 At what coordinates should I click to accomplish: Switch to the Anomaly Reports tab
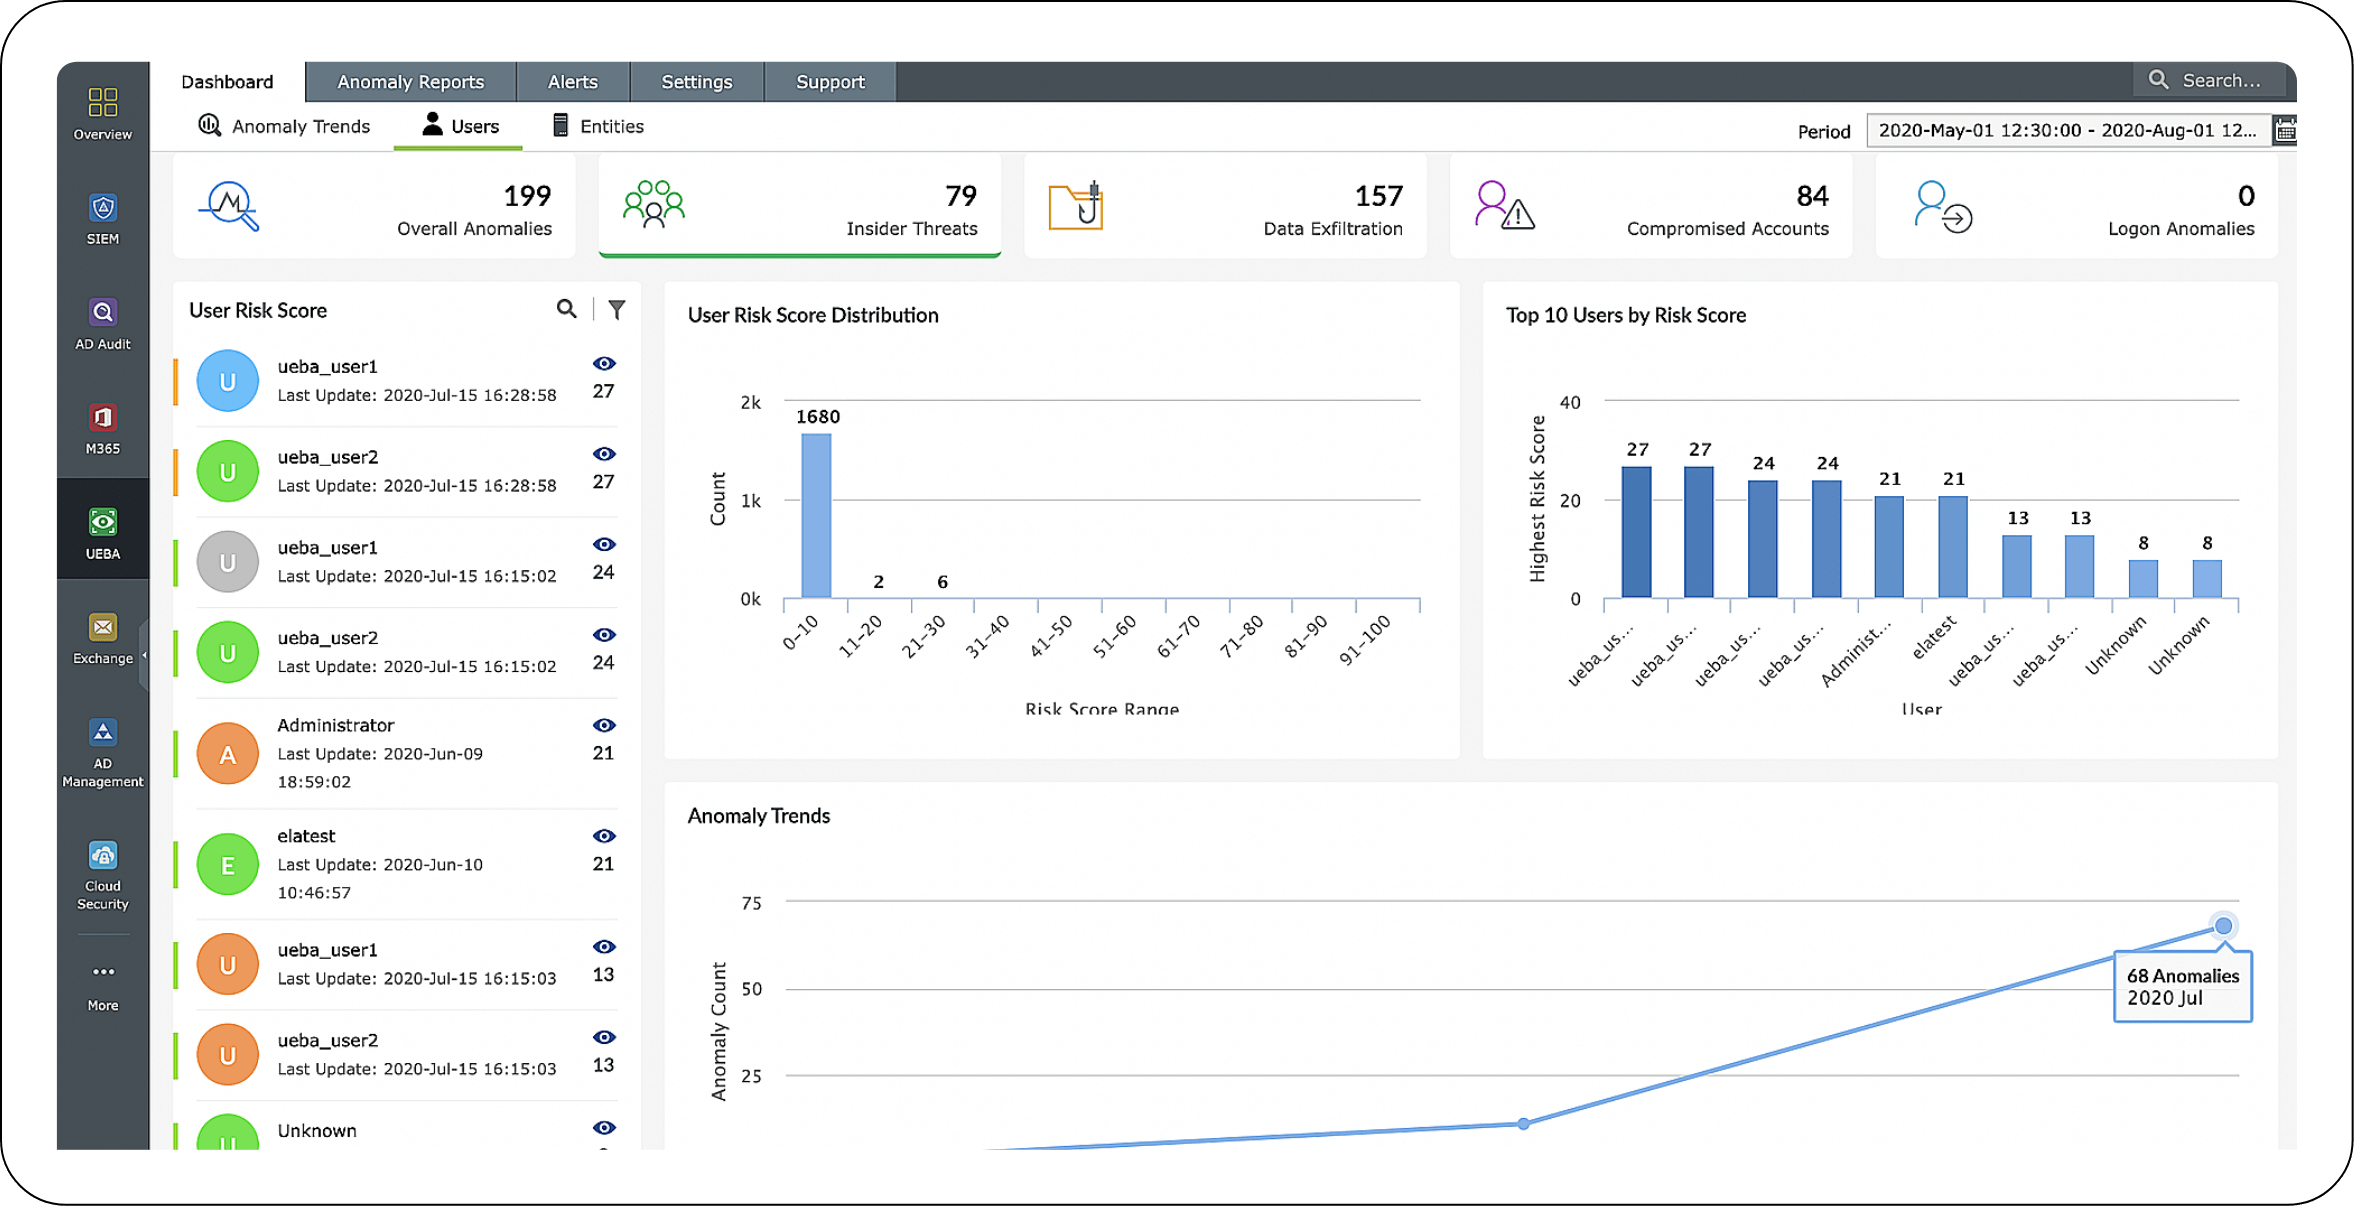[x=410, y=81]
